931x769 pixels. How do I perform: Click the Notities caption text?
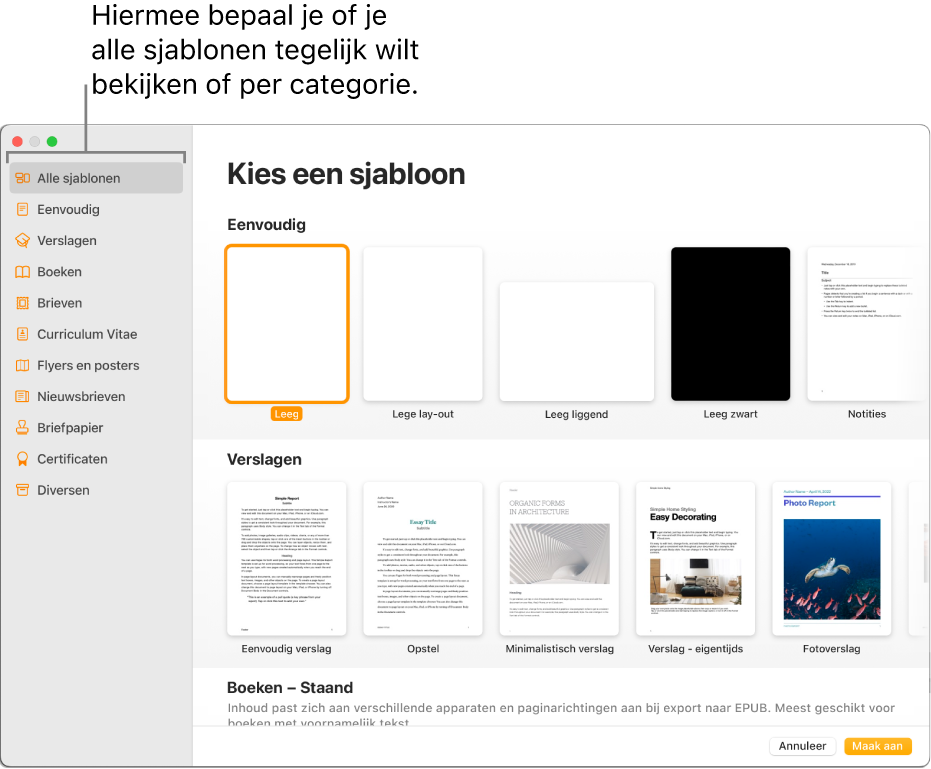tap(867, 414)
